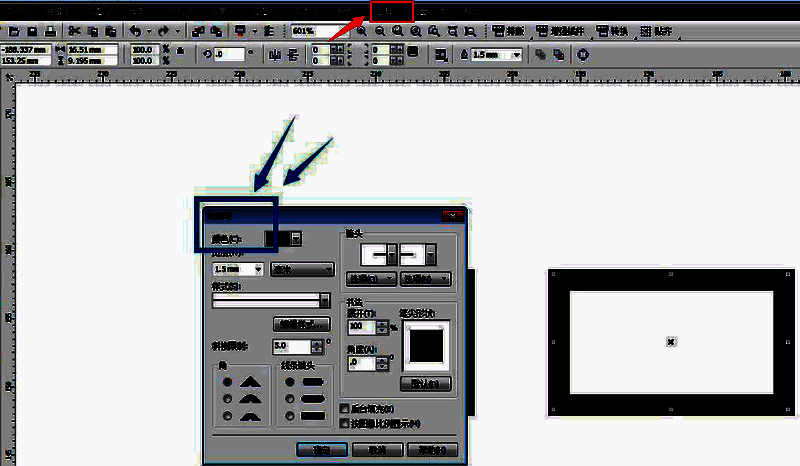Click the lock ratio padlock icon
The image size is (800, 466).
pos(179,50)
